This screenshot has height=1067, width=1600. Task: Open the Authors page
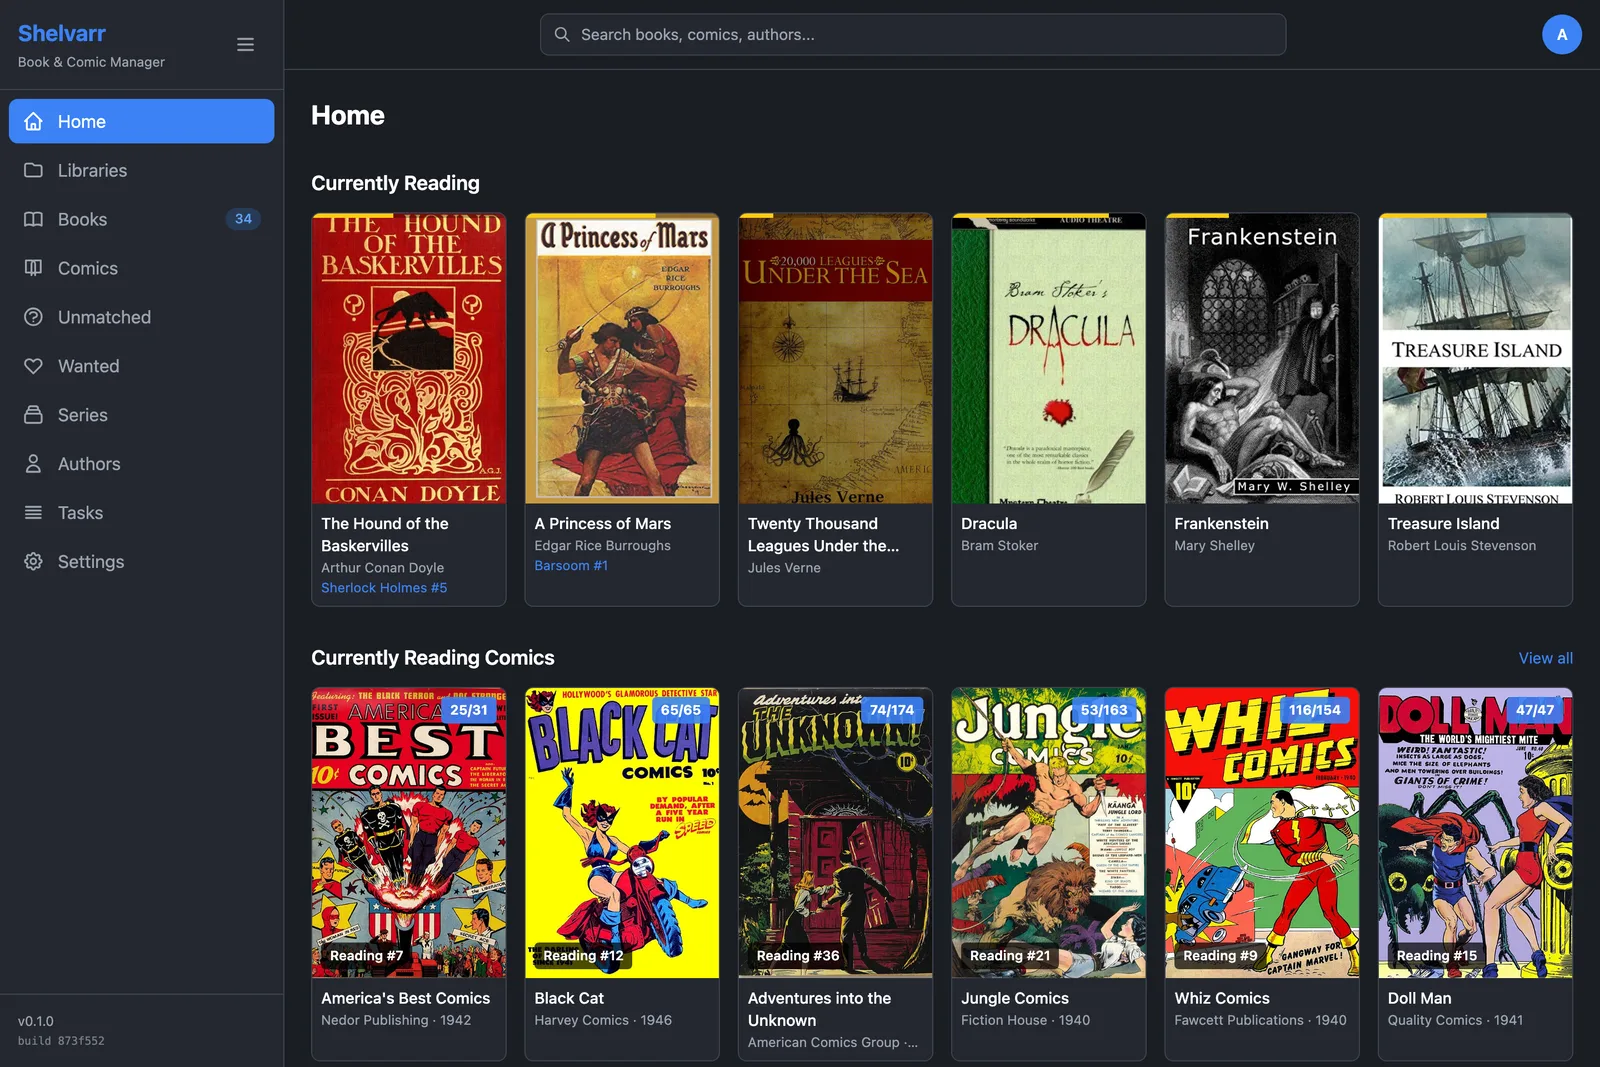coord(142,464)
